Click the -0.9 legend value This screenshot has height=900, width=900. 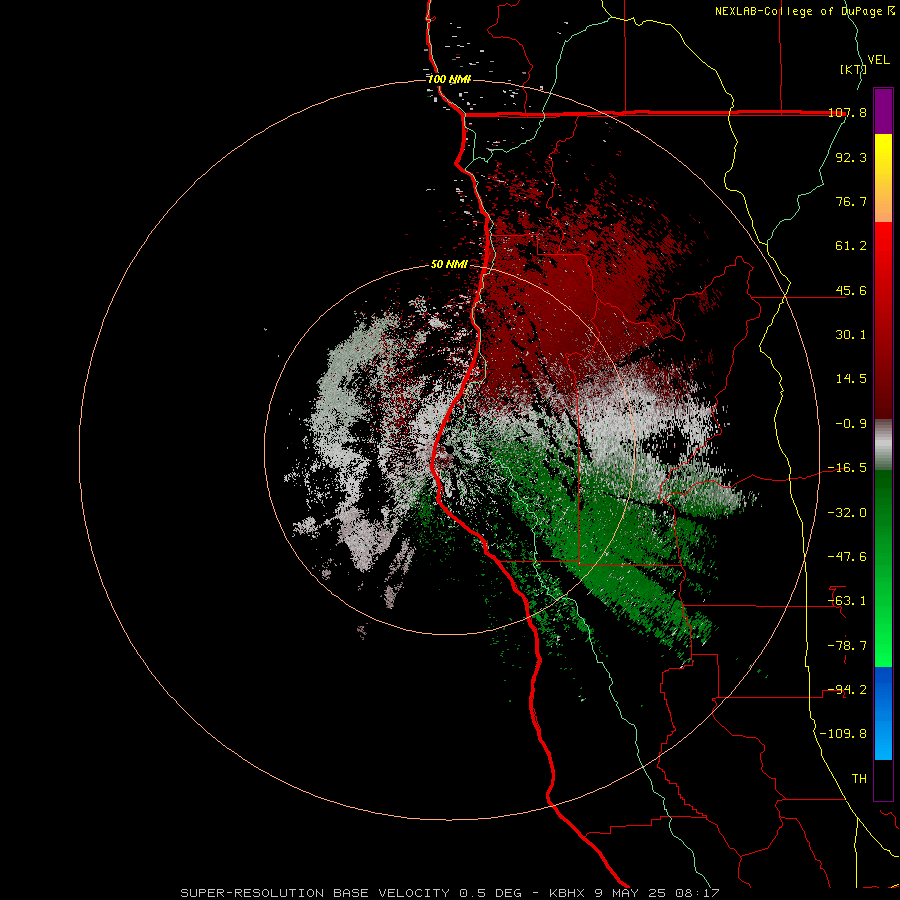(x=851, y=424)
